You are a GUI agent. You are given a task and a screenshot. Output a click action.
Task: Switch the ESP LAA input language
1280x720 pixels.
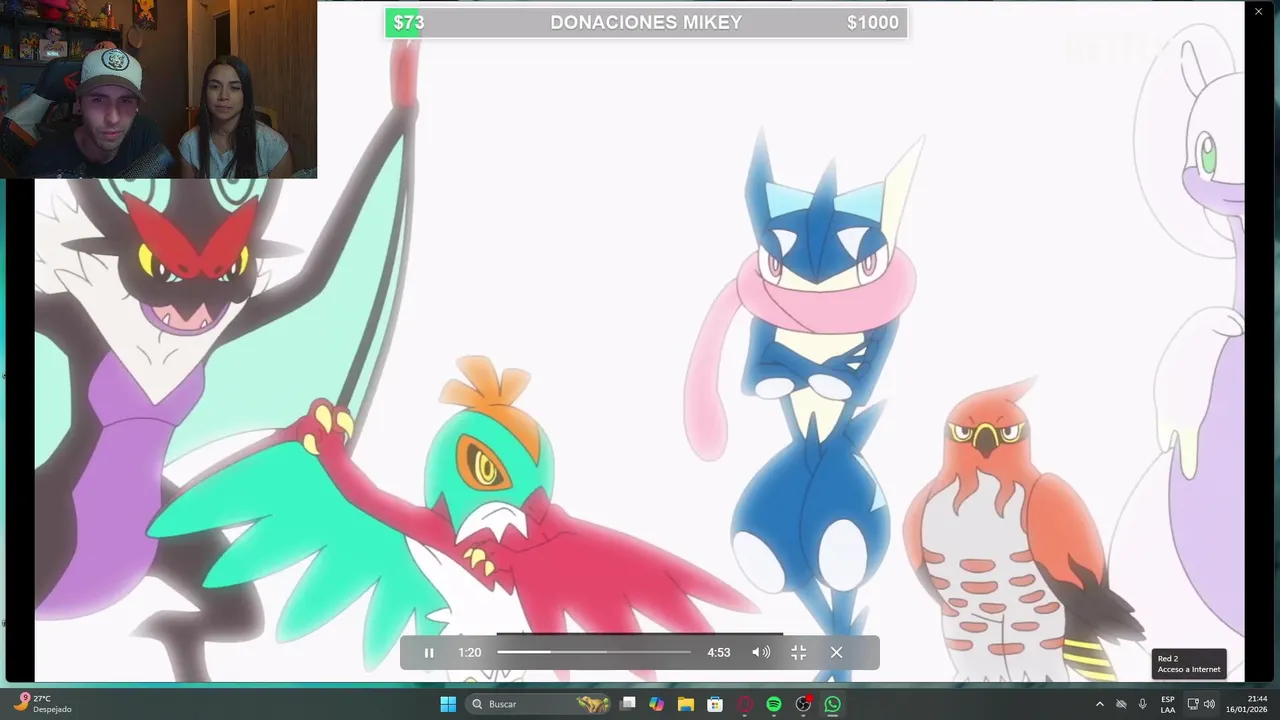(1168, 704)
